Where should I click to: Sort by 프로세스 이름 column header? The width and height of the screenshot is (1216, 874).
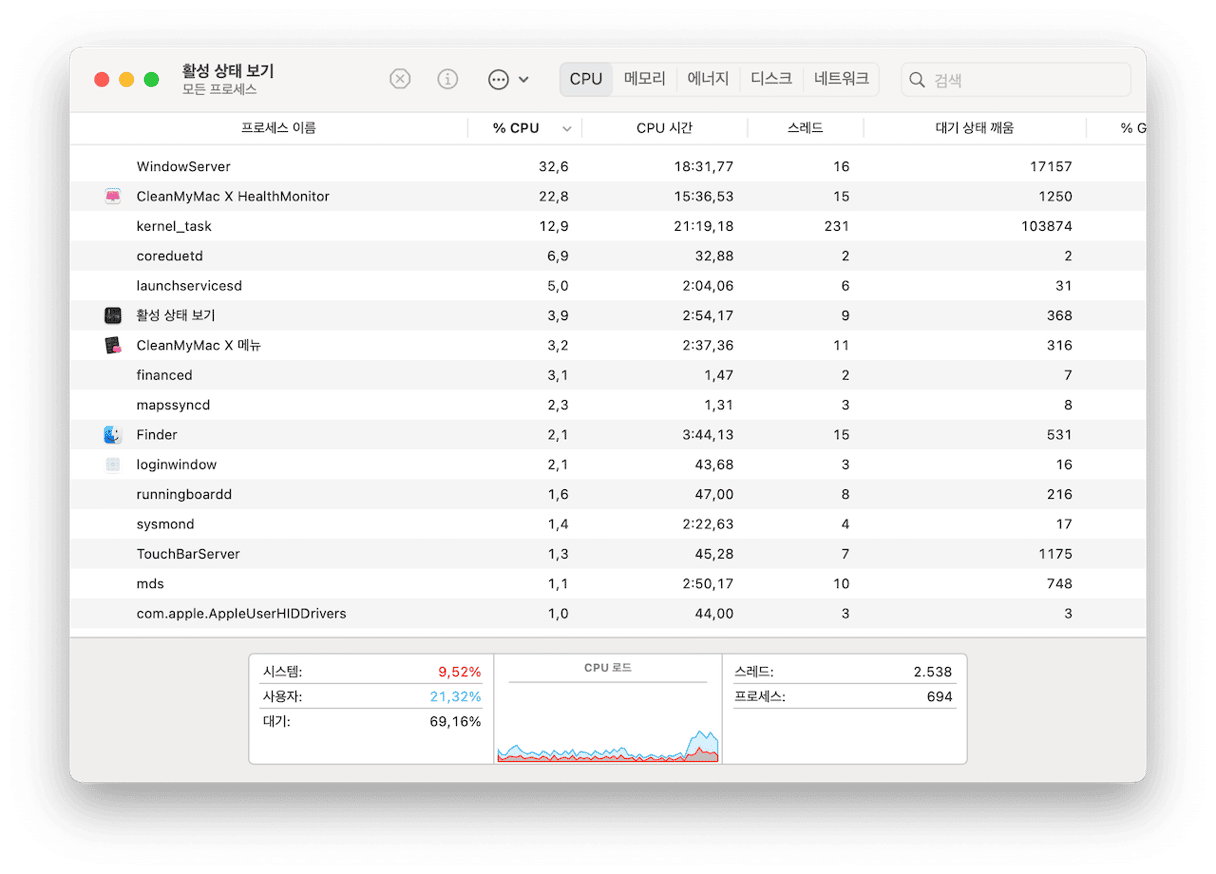[x=278, y=128]
